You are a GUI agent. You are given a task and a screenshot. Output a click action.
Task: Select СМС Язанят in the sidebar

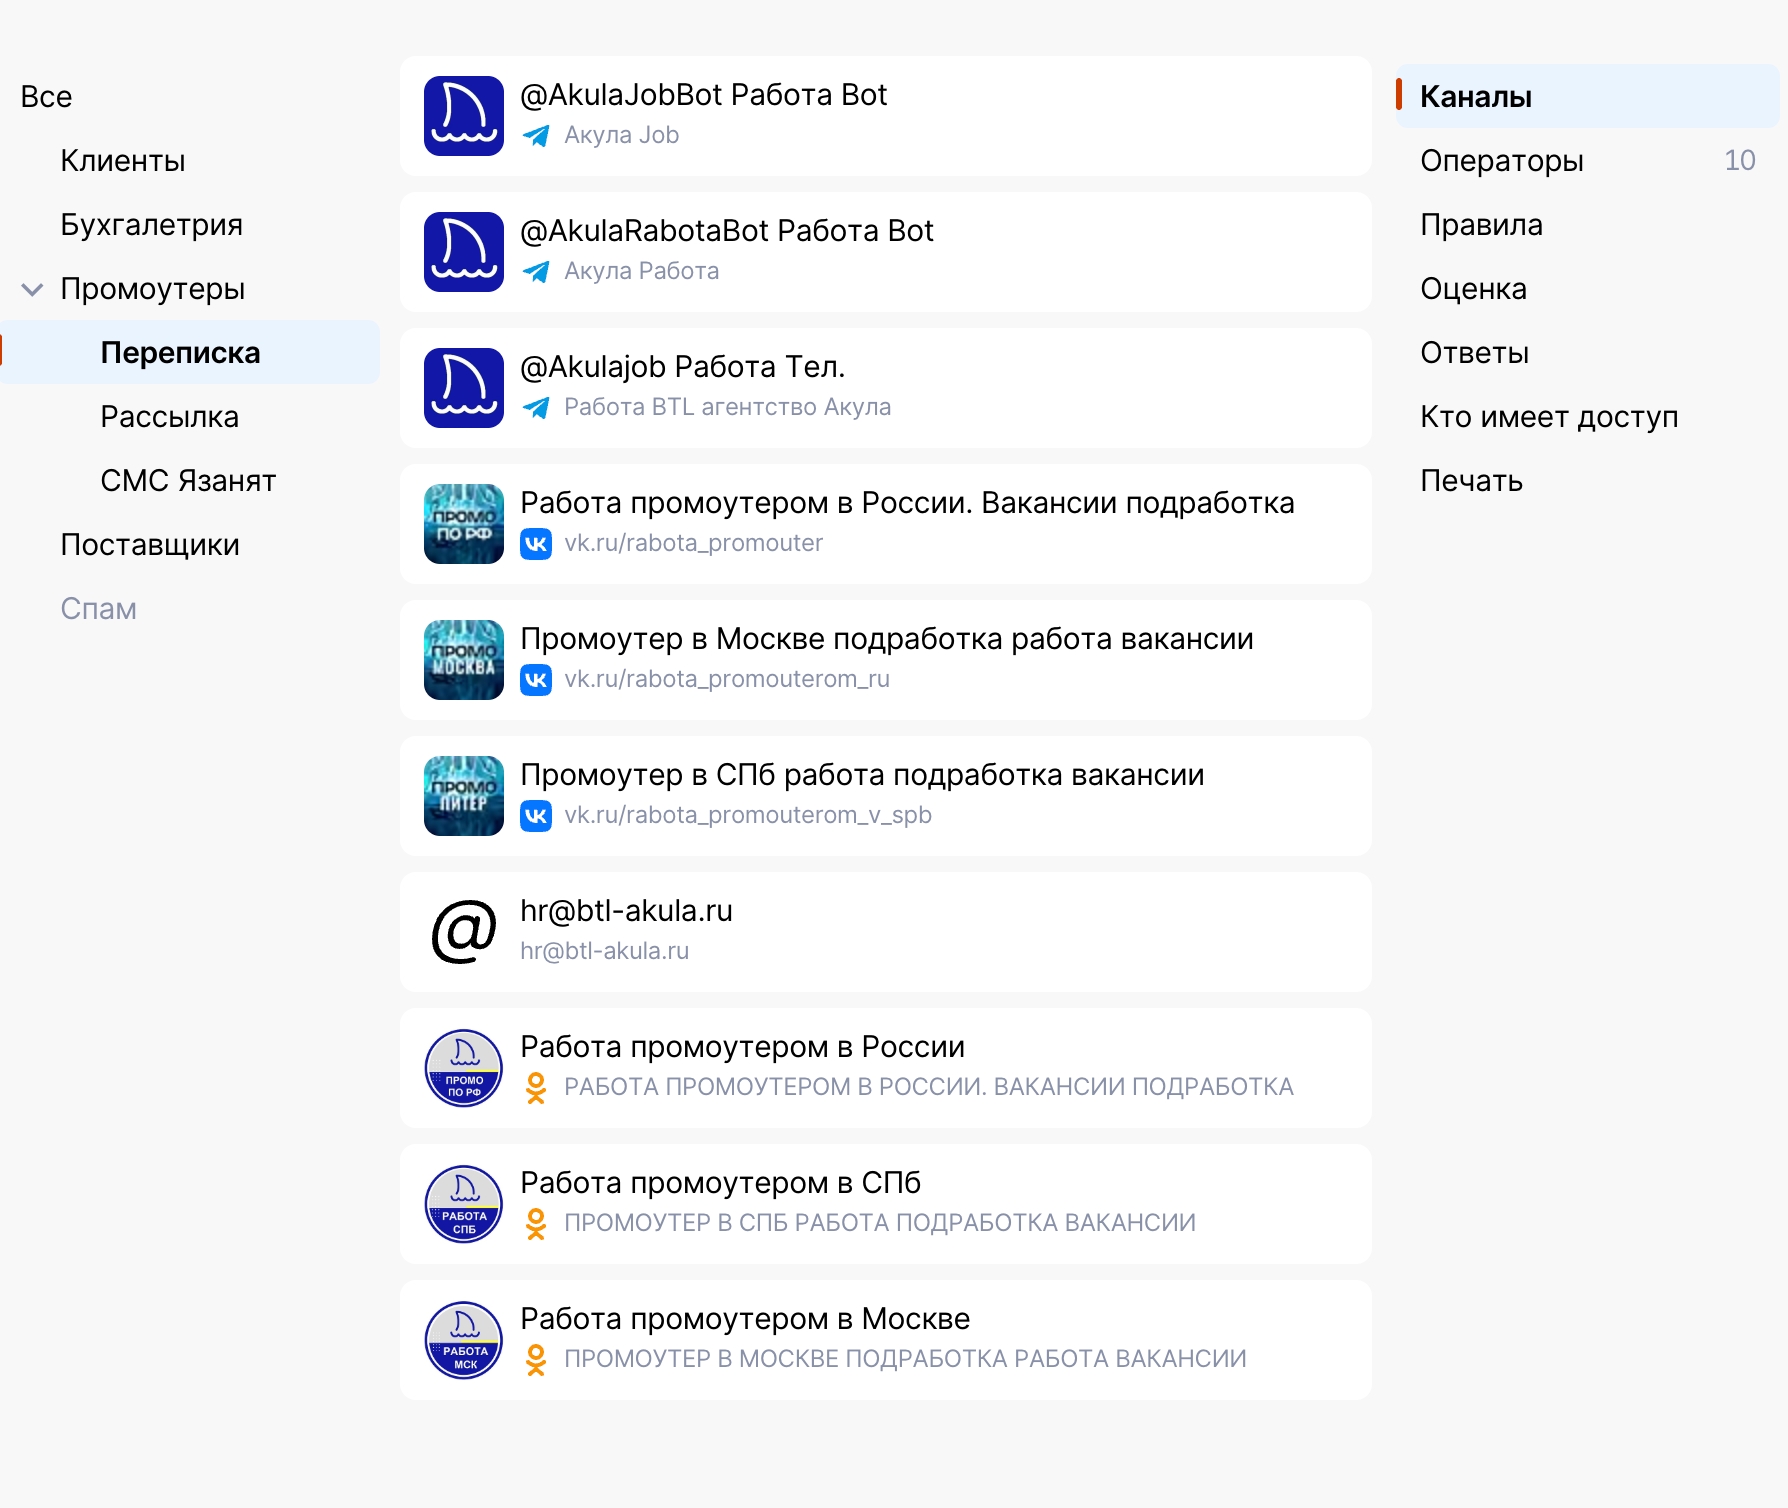point(188,481)
